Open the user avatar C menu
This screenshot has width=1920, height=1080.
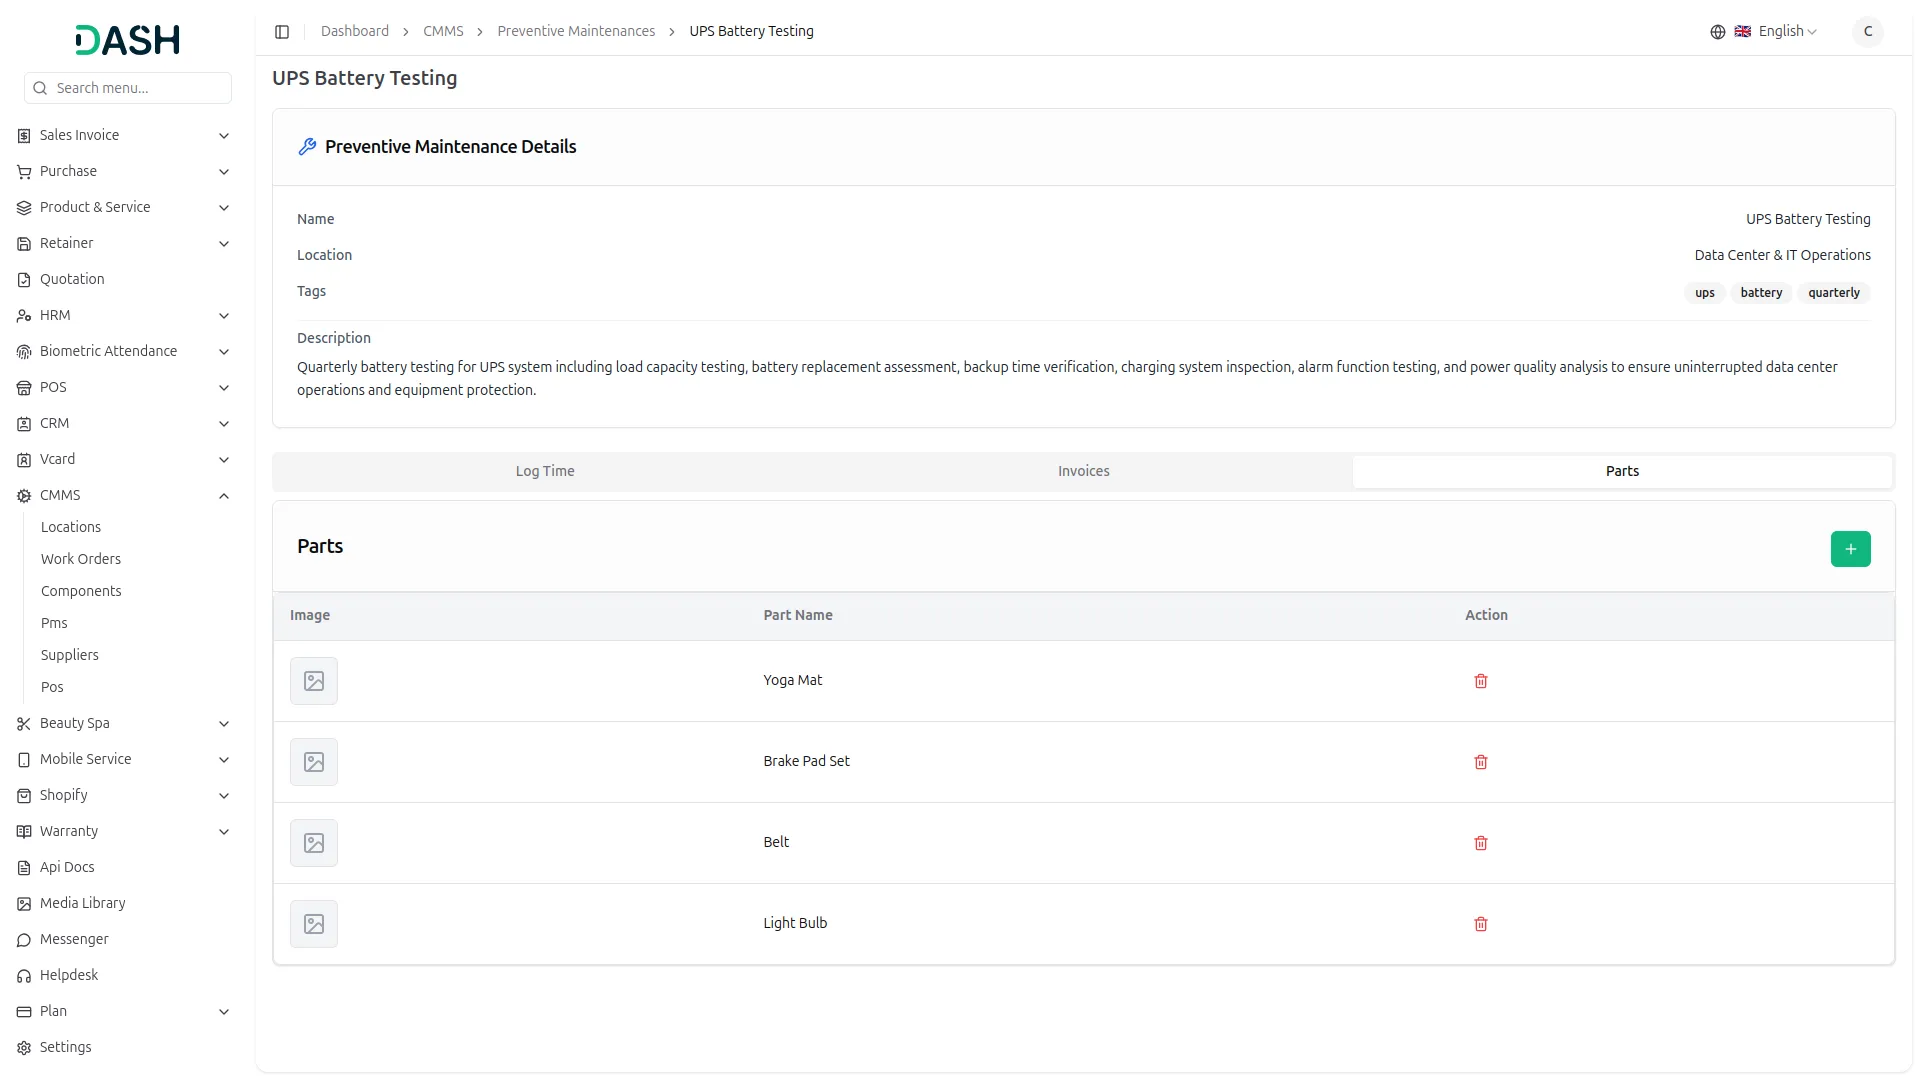(x=1866, y=32)
